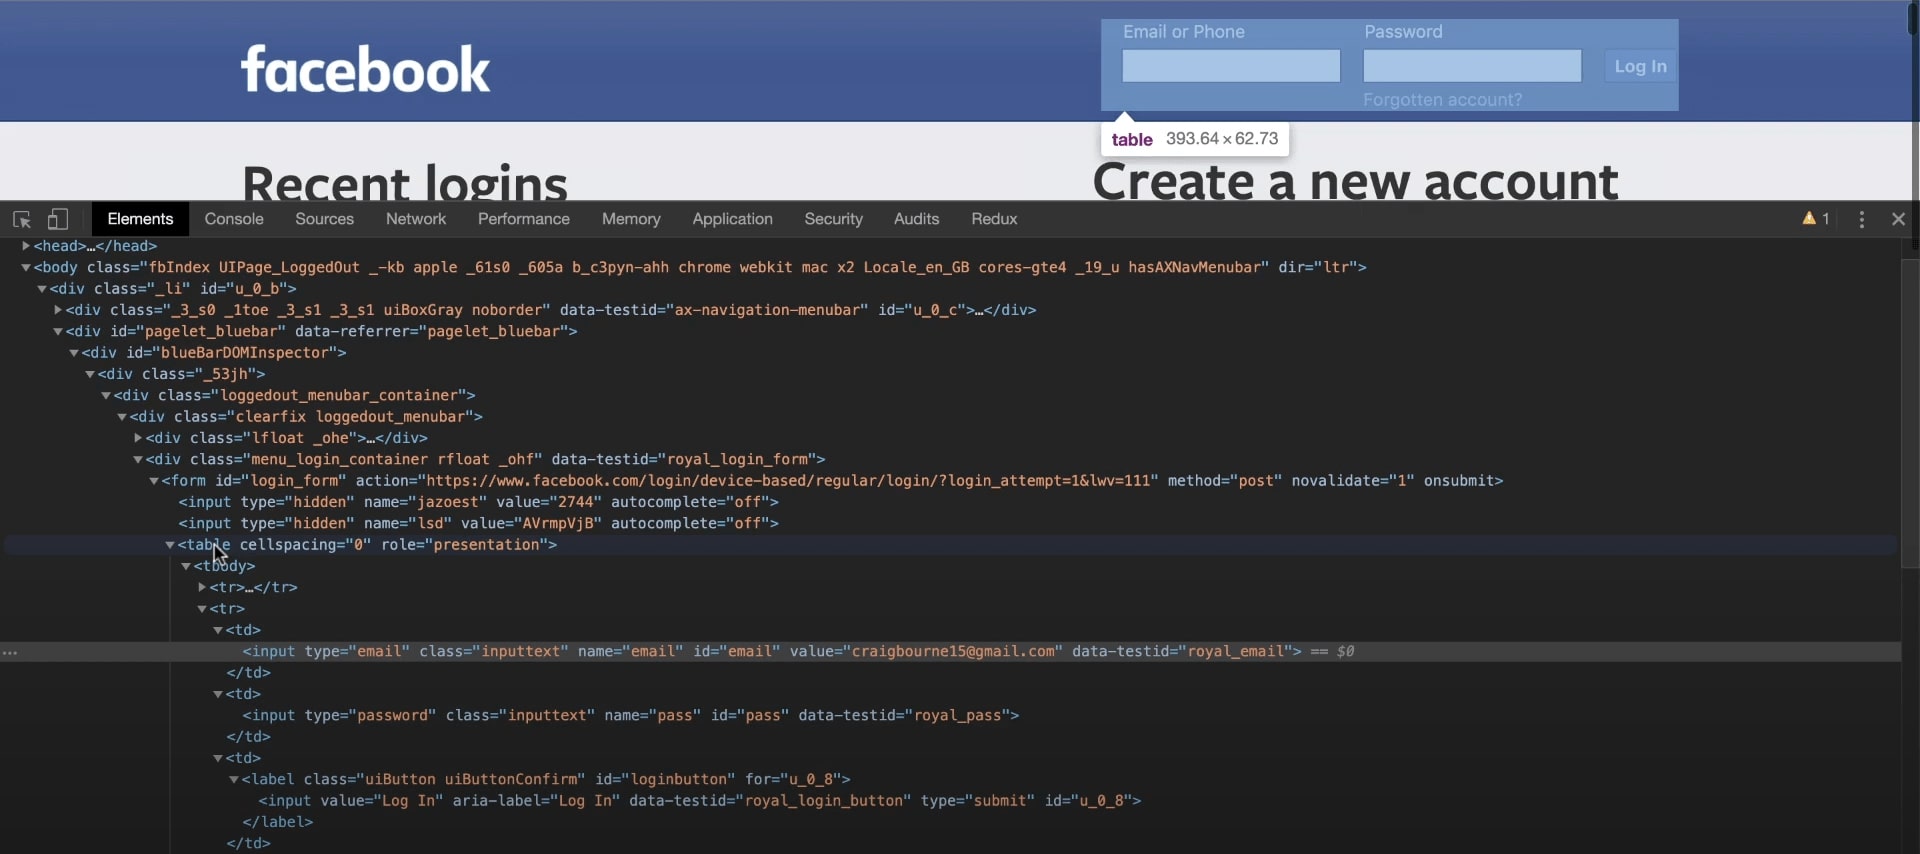
Task: Collapse the pagelet_bluebar div
Action: pos(58,332)
